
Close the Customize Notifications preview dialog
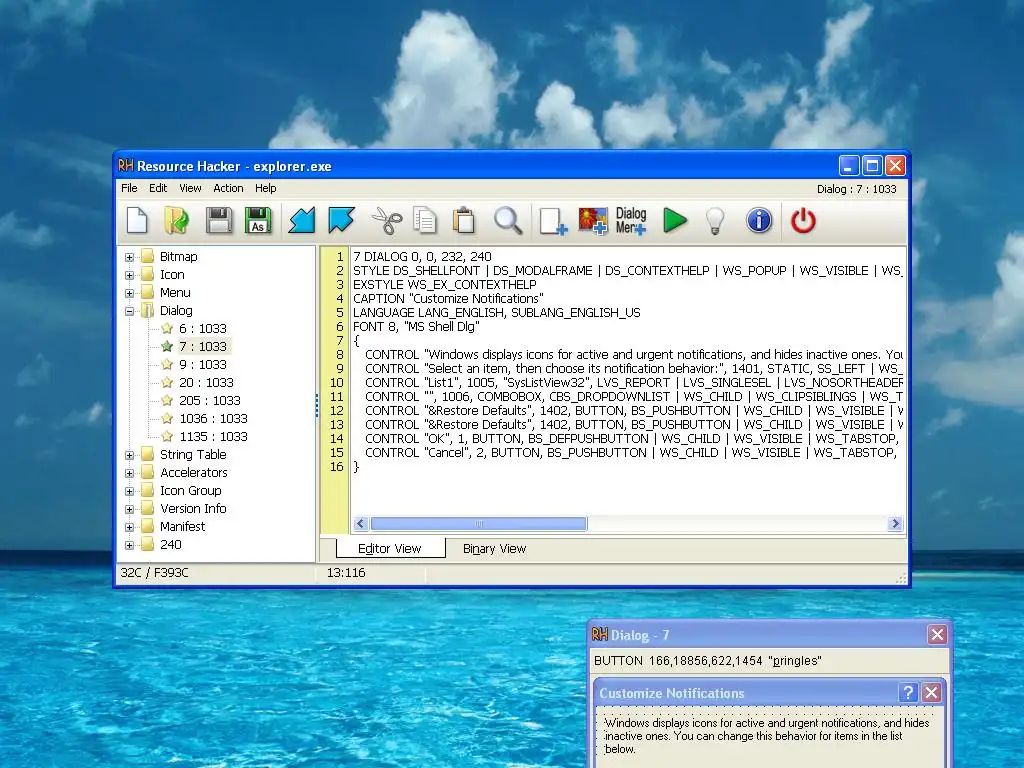[x=931, y=692]
